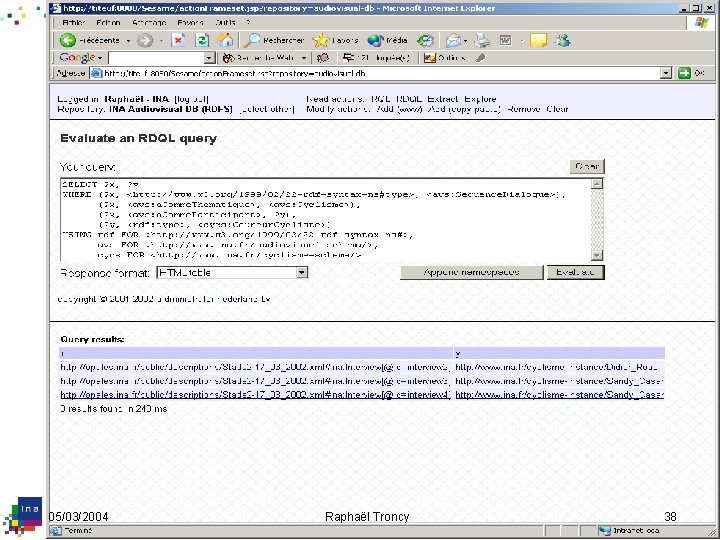Click the Intranet zone status icon

tap(604, 531)
